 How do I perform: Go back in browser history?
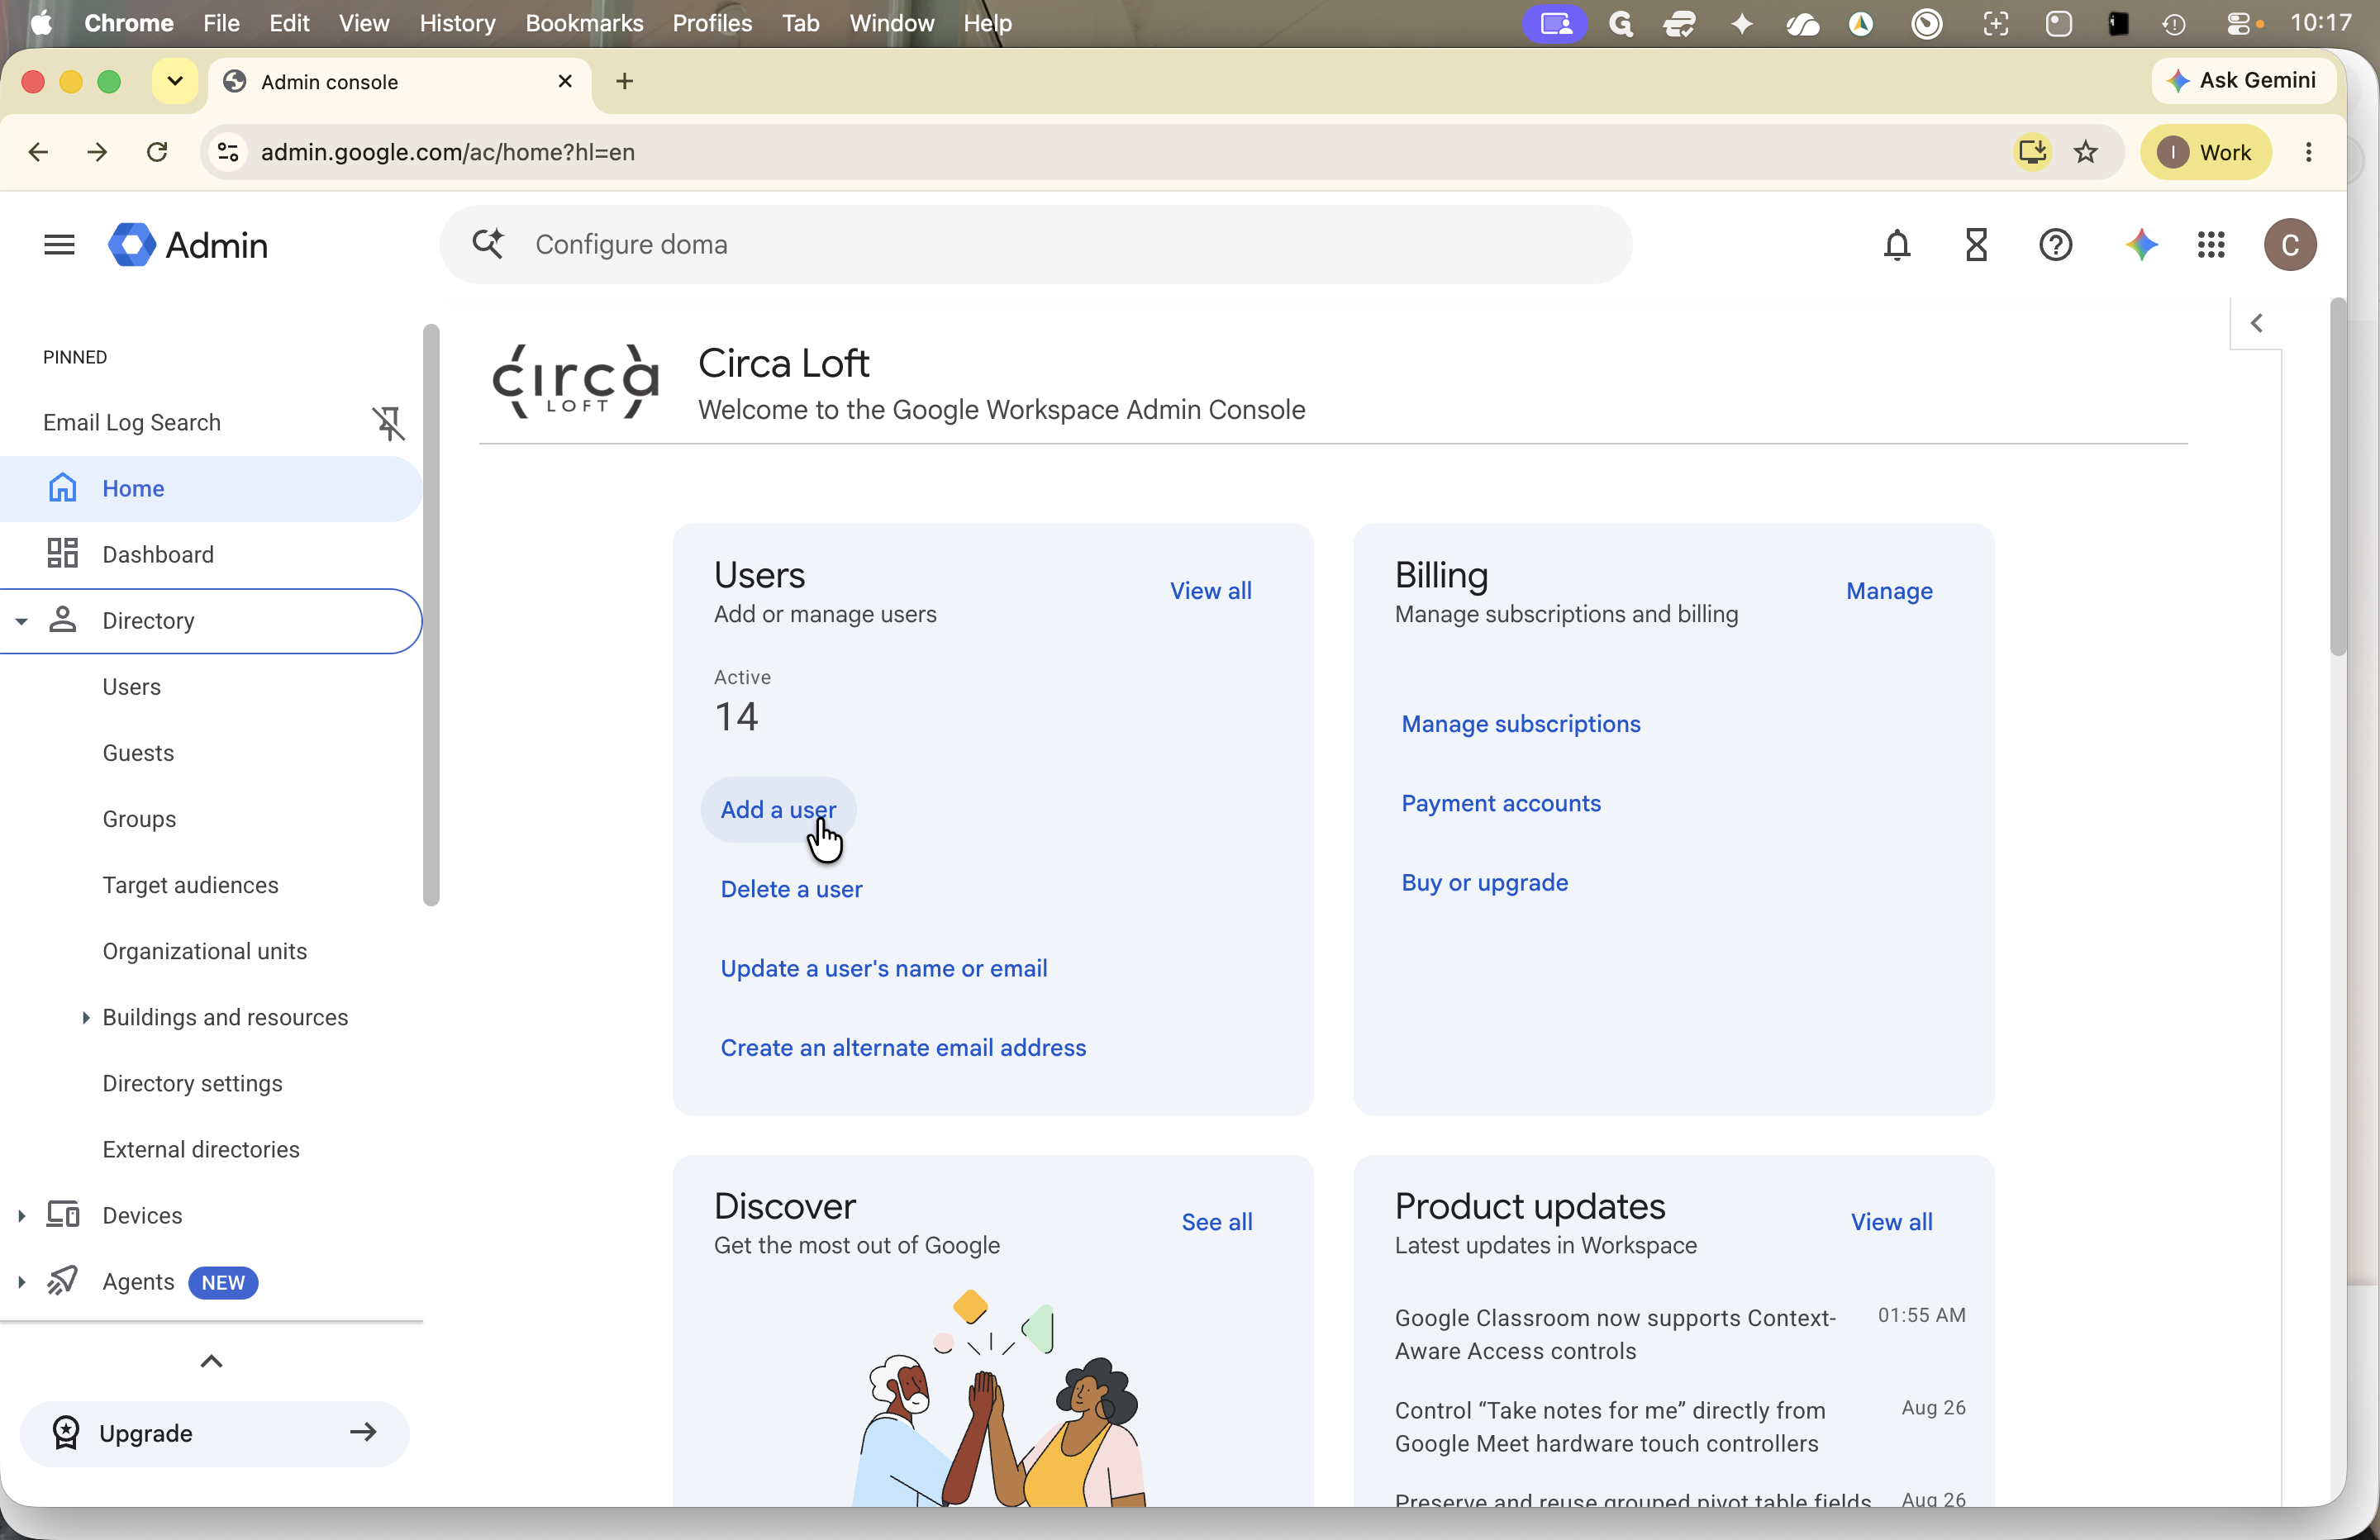tap(38, 152)
